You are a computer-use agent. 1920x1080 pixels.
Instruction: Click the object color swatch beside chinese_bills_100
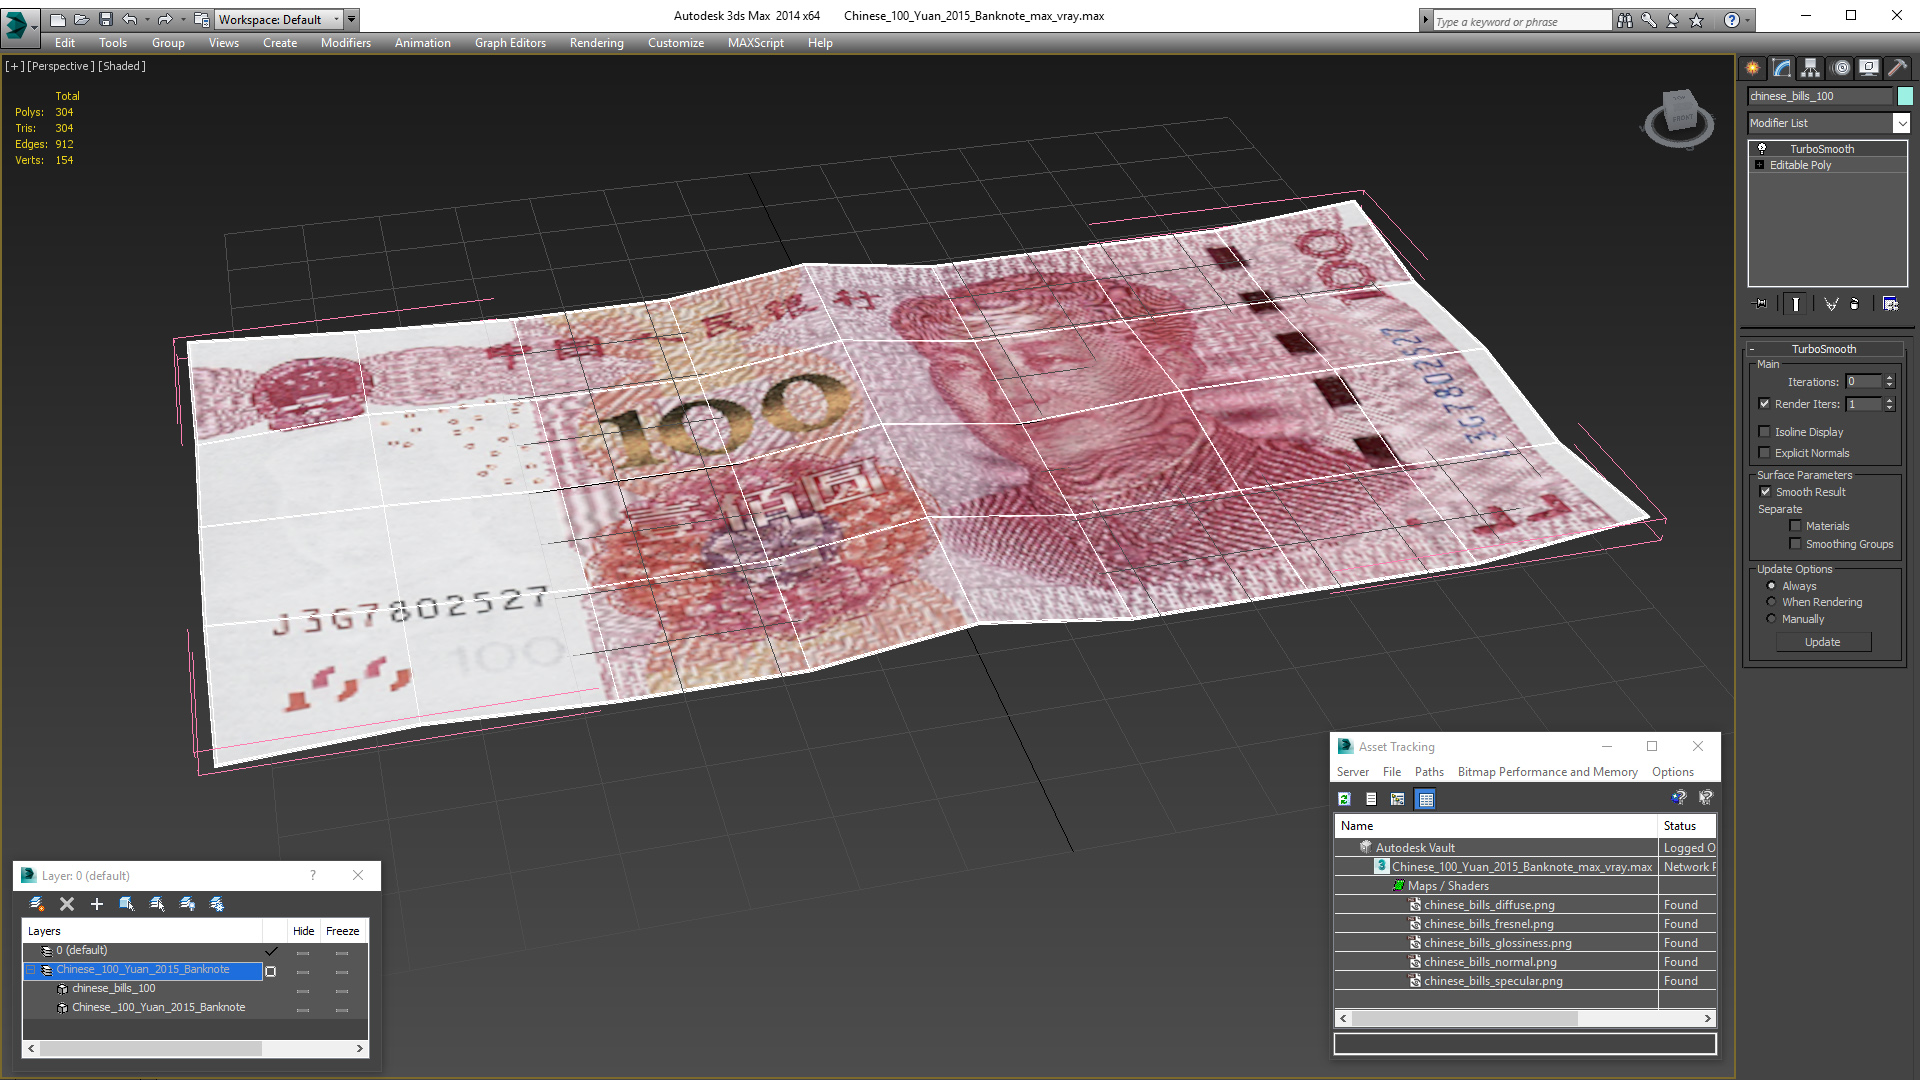click(1905, 96)
